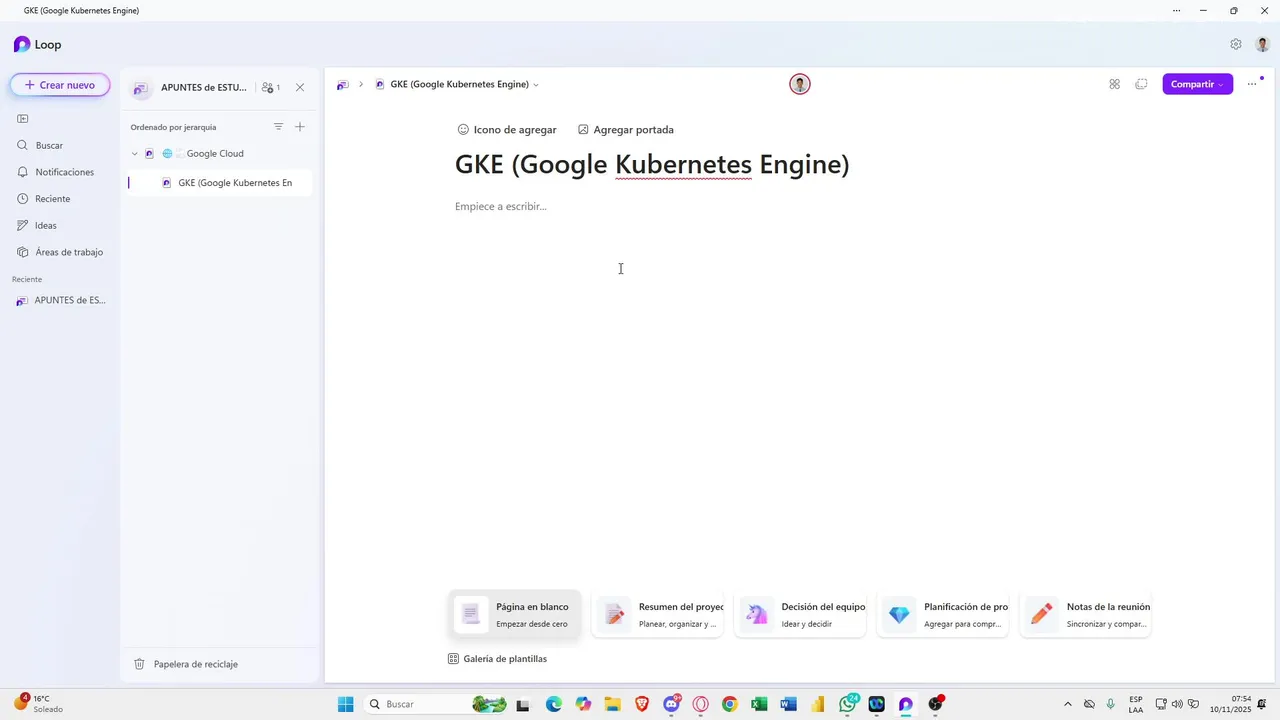Open Word from taskbar
The height and width of the screenshot is (720, 1280).
click(x=788, y=704)
